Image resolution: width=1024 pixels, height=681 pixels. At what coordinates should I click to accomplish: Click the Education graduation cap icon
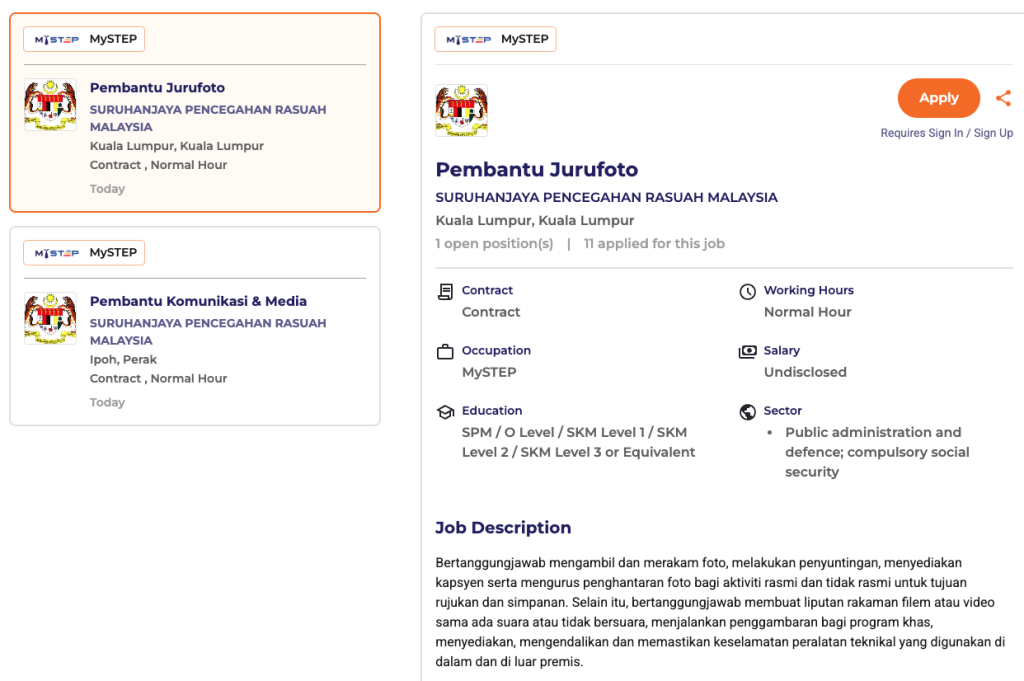click(x=445, y=412)
